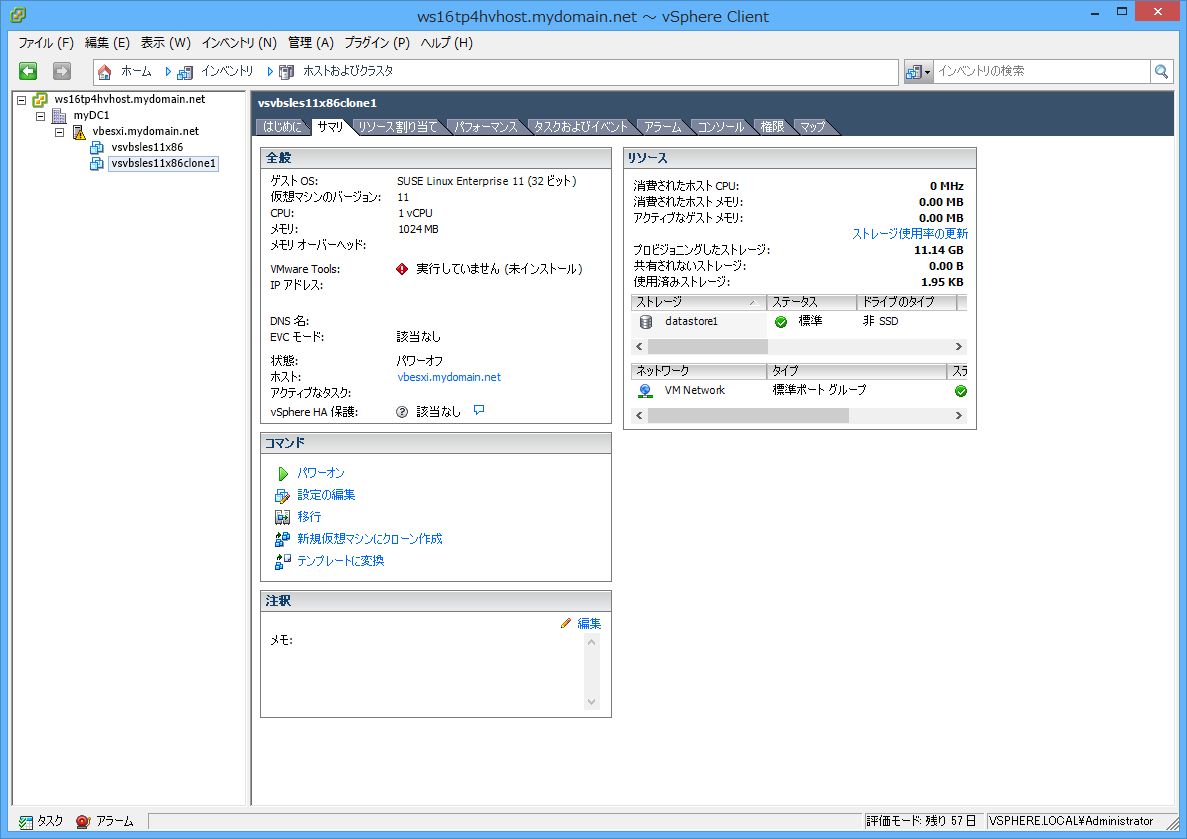1187x839 pixels.
Task: Click the green back navigation arrow
Action: coord(28,71)
